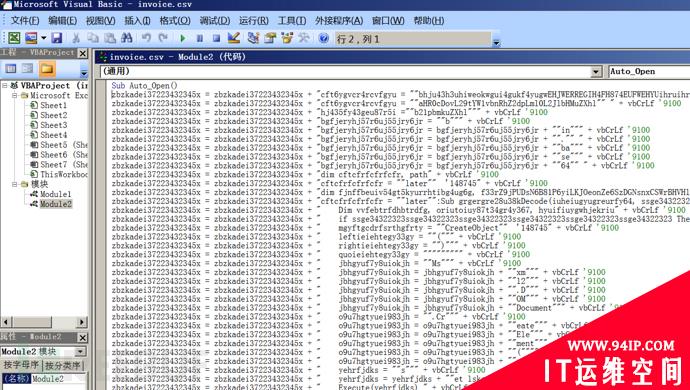Toggle Design Mode icon in toolbar
Image resolution: width=690 pixels, height=390 pixels.
click(234, 38)
